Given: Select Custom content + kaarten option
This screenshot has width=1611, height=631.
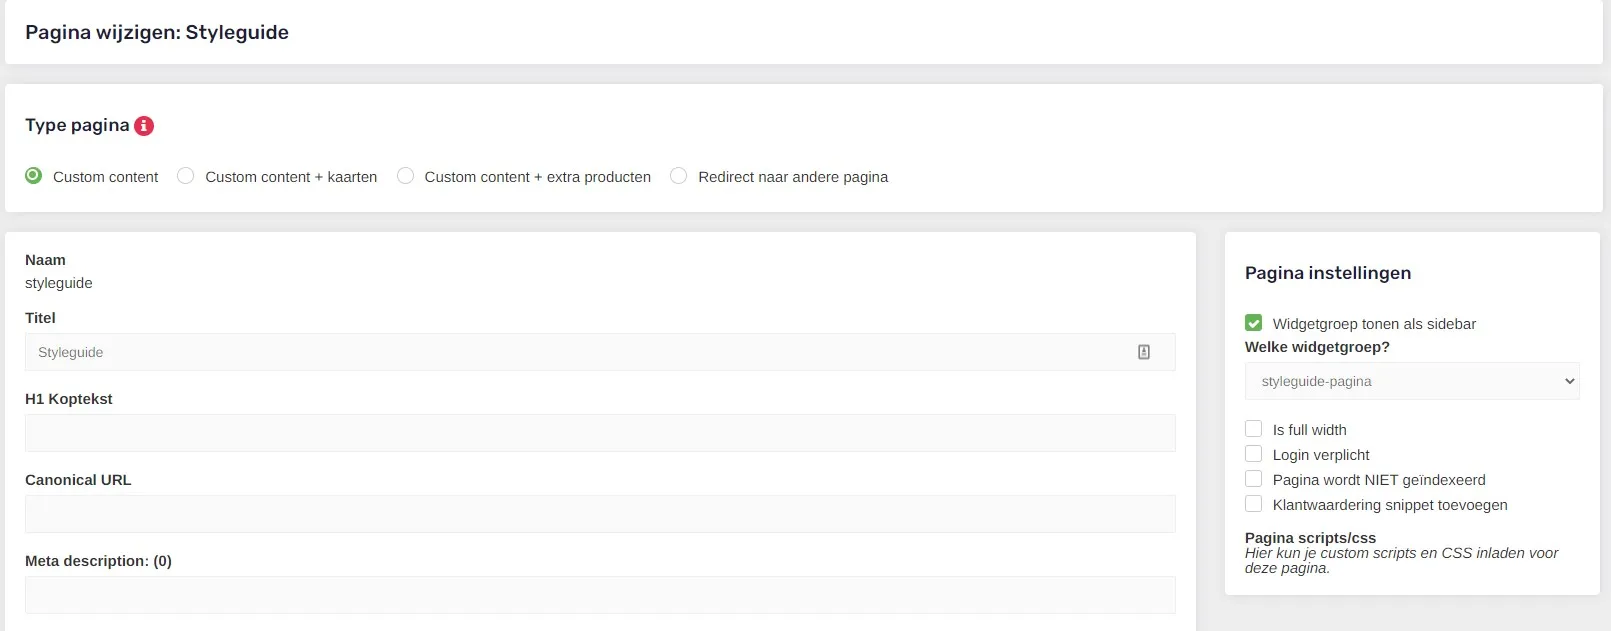Looking at the screenshot, I should pyautogui.click(x=186, y=176).
